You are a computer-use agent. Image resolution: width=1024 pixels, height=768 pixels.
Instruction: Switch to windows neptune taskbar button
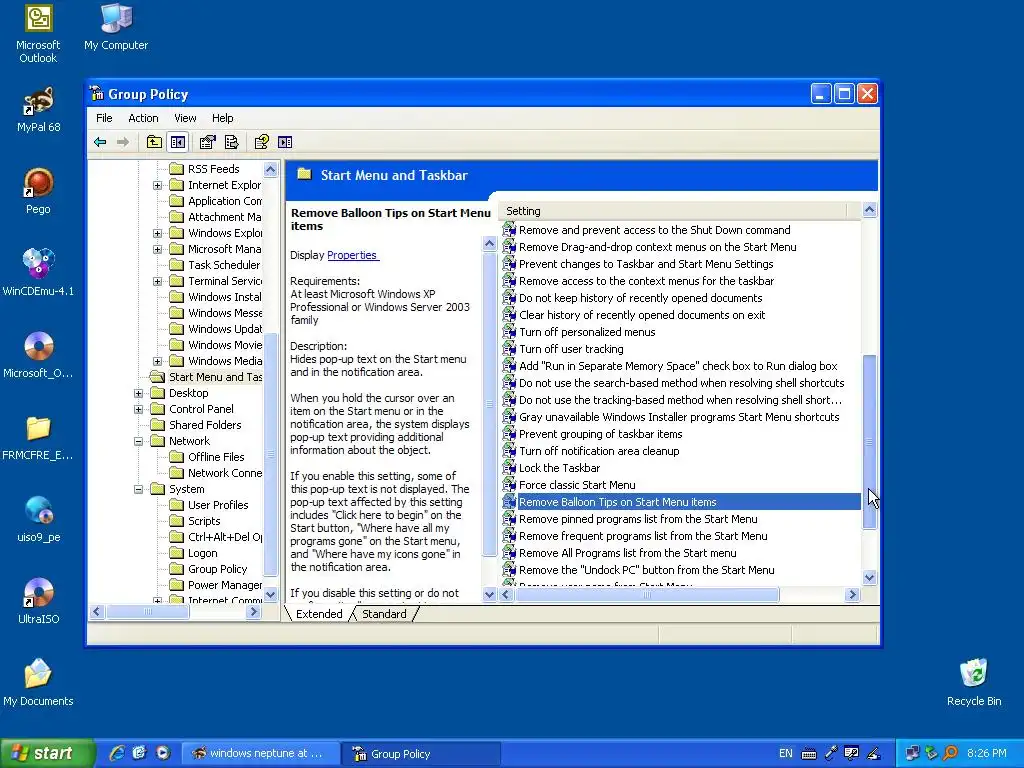click(259, 753)
